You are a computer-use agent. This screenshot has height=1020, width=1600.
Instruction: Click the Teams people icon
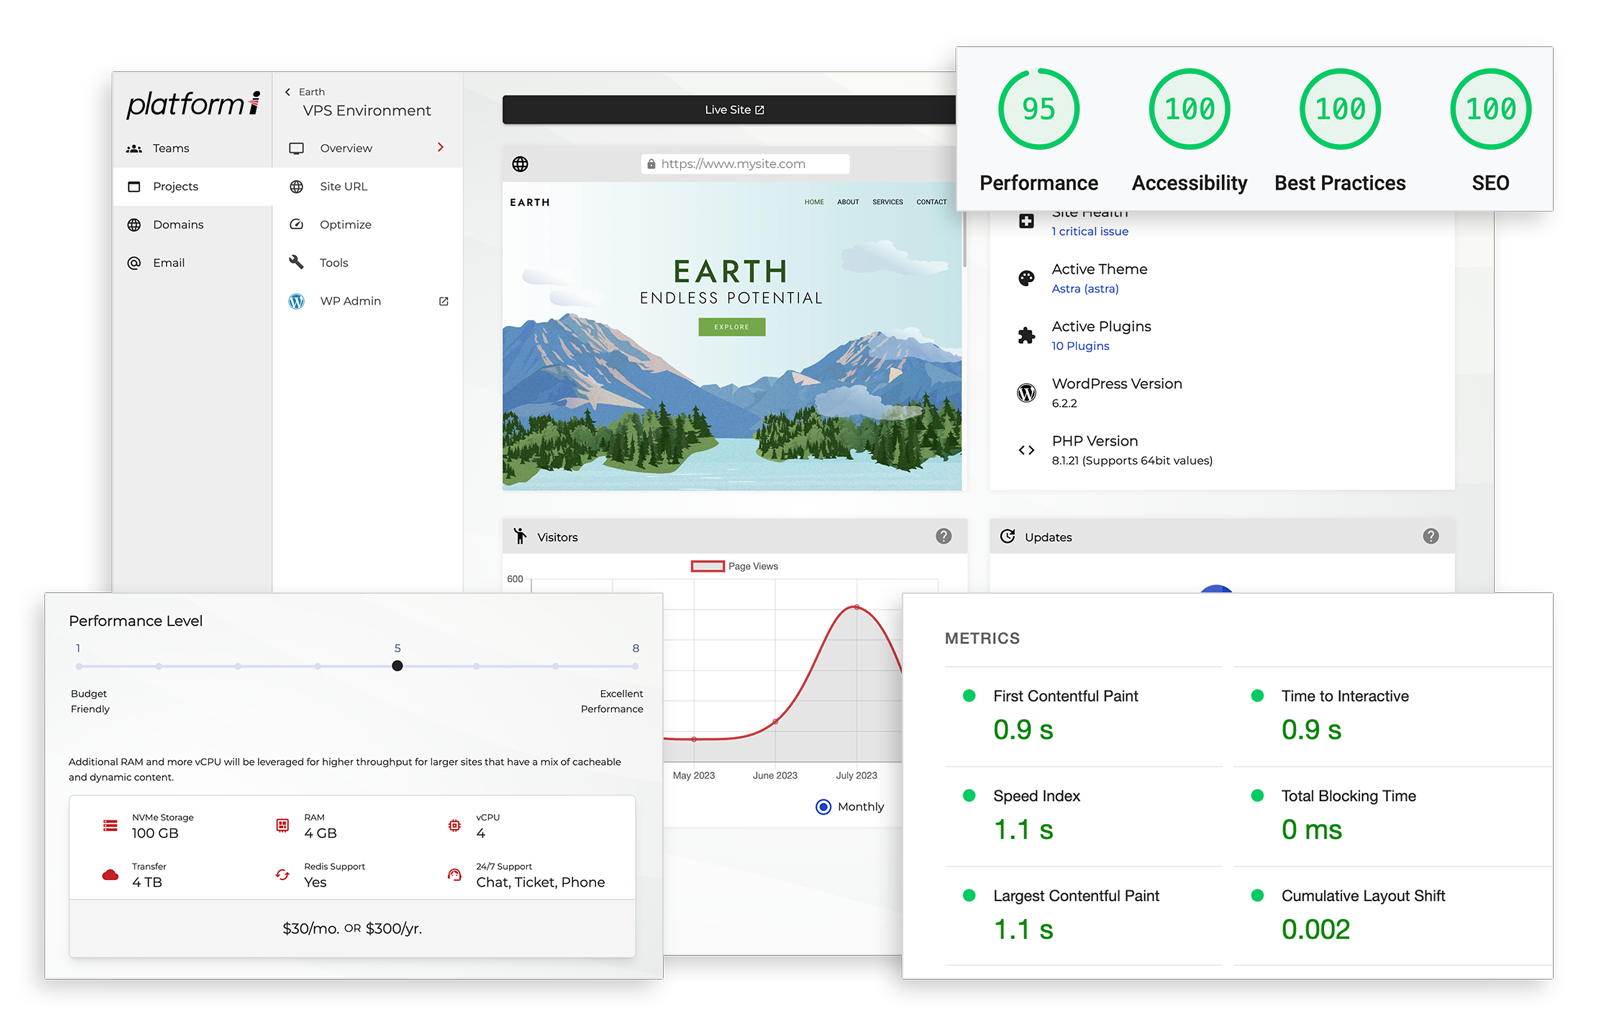tap(134, 149)
